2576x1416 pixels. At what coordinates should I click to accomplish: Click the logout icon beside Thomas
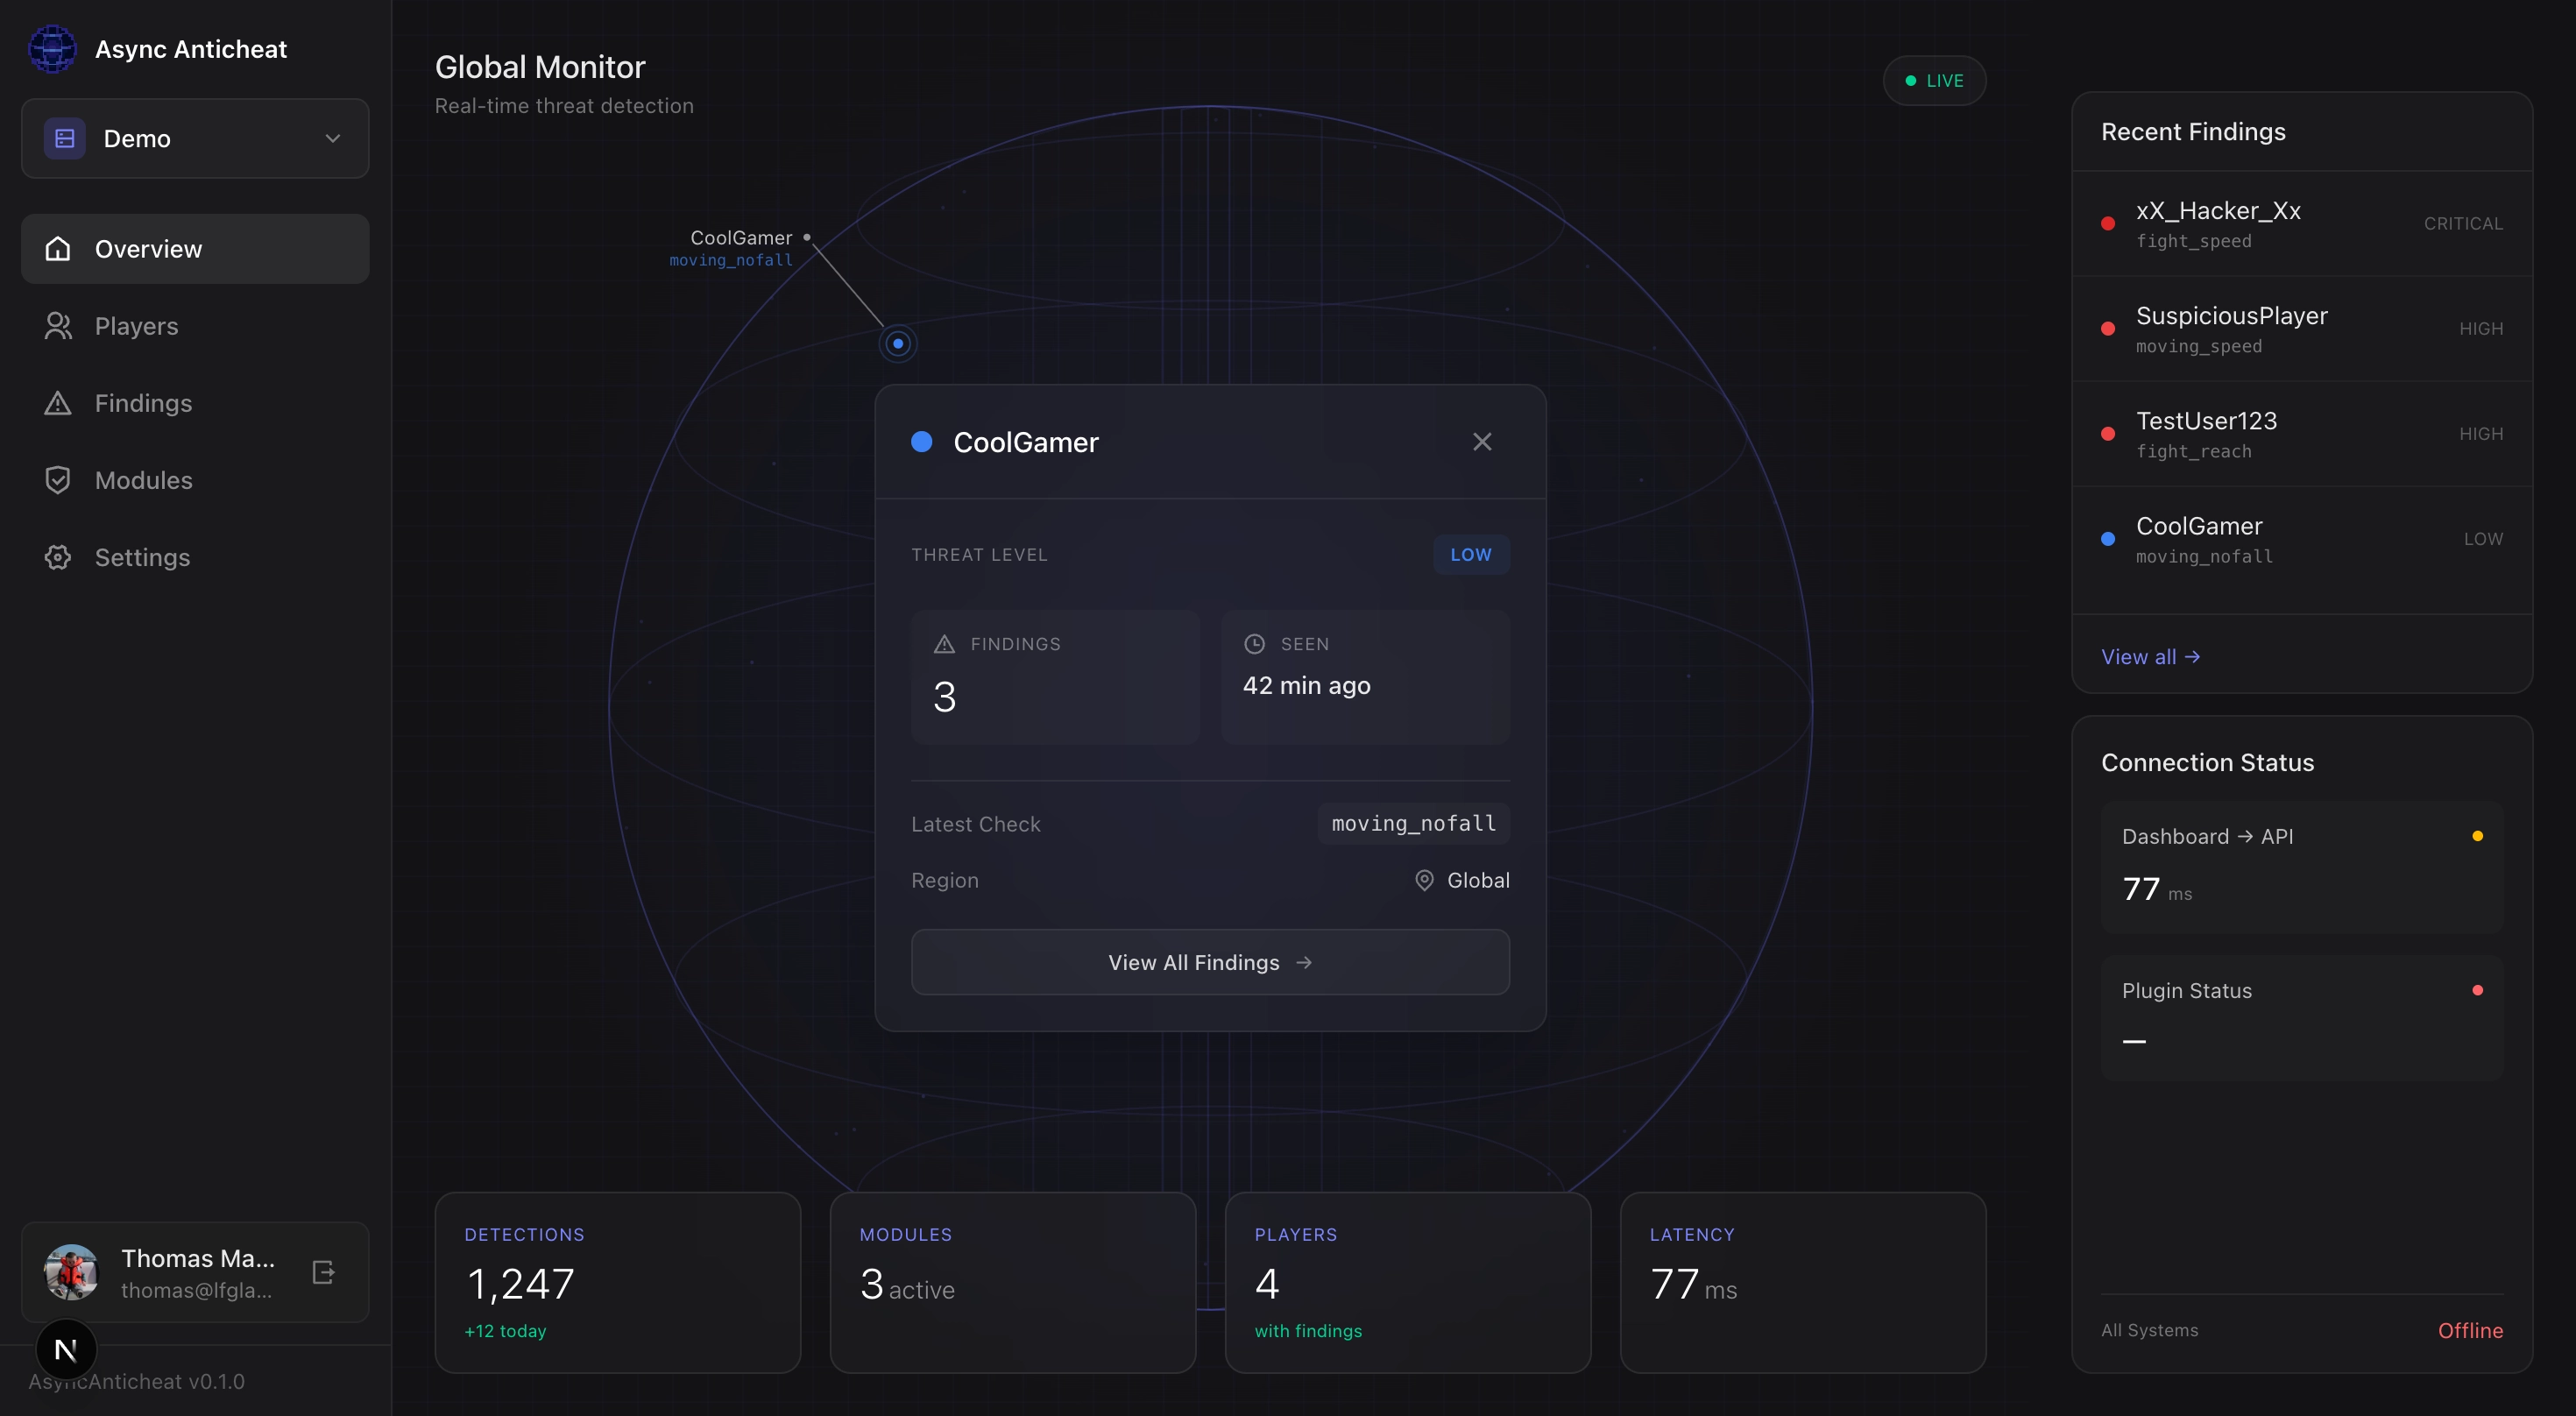(x=323, y=1272)
